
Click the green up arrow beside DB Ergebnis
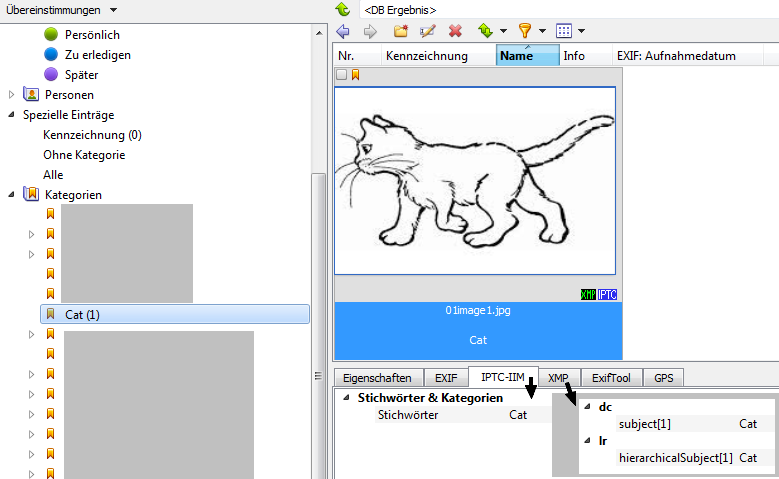(343, 9)
